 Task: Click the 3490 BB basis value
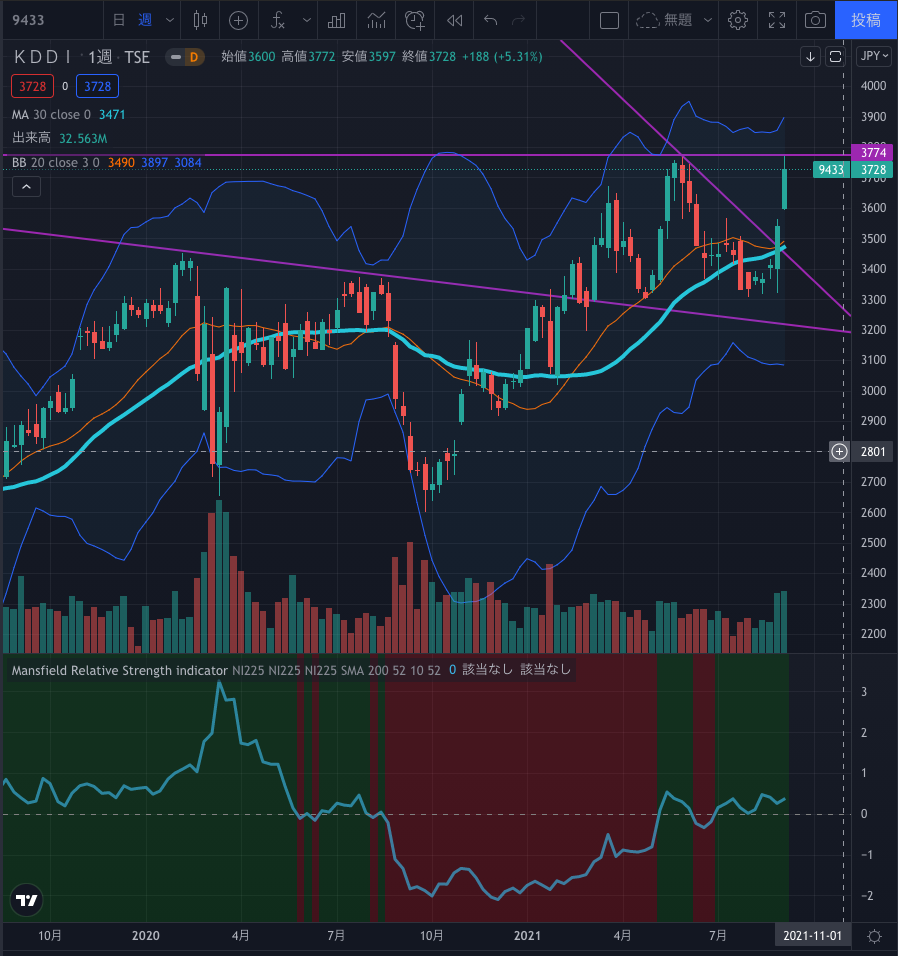pyautogui.click(x=121, y=162)
